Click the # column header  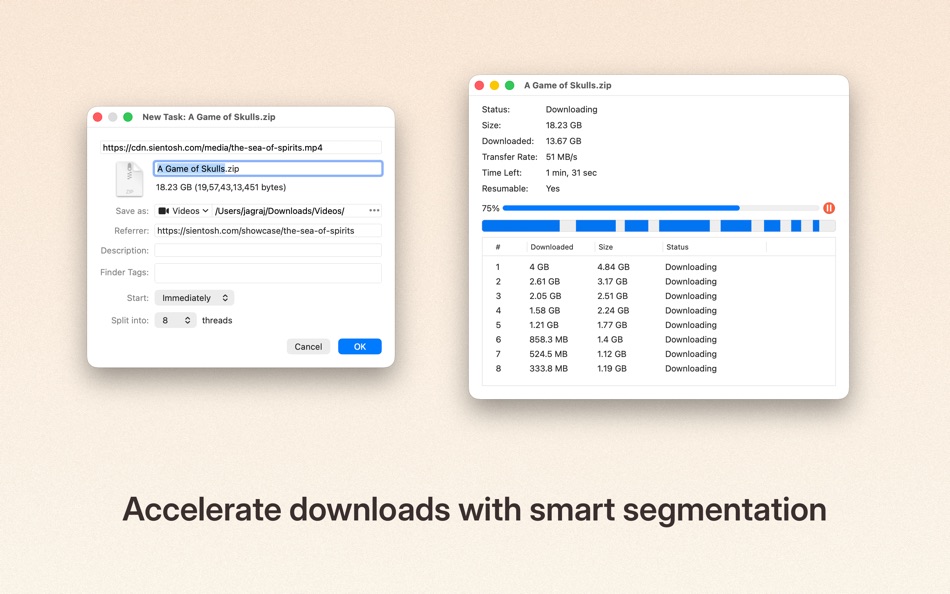click(498, 247)
